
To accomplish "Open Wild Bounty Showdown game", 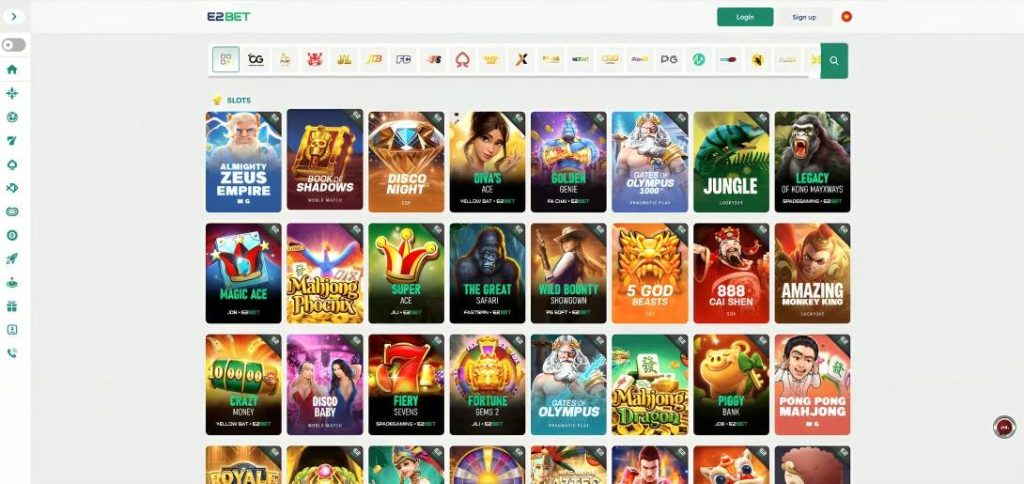I will [568, 273].
